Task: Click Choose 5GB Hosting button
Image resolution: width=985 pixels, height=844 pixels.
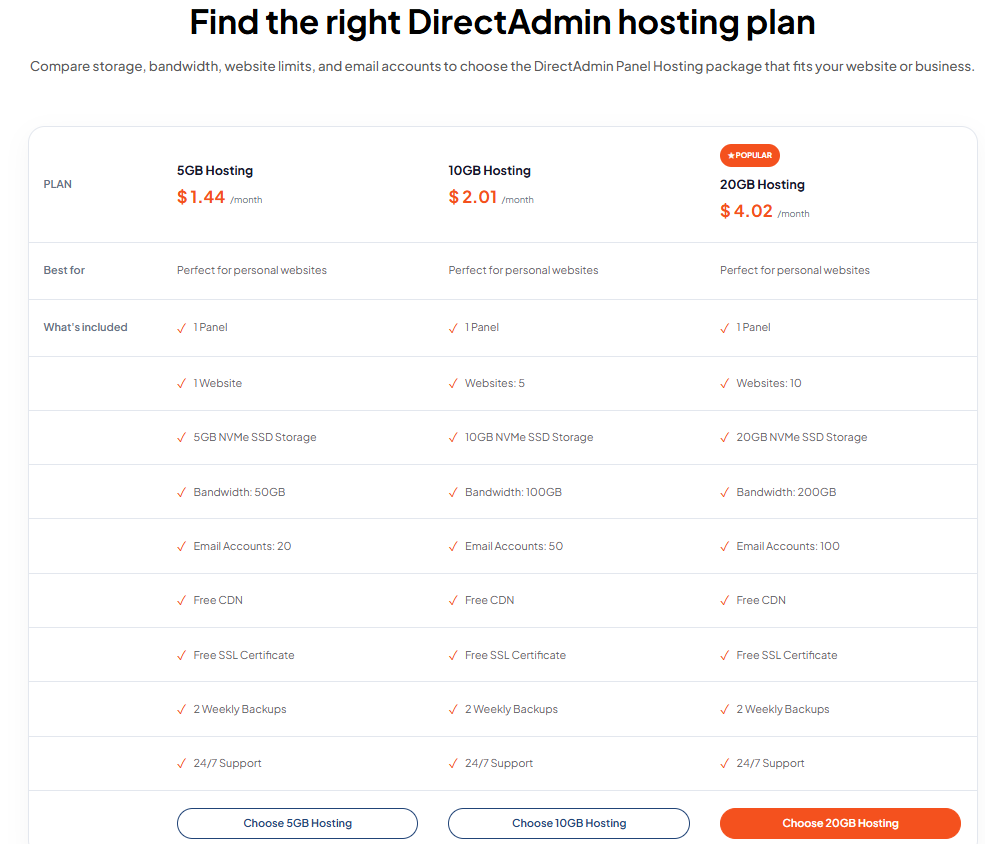Action: (x=297, y=823)
